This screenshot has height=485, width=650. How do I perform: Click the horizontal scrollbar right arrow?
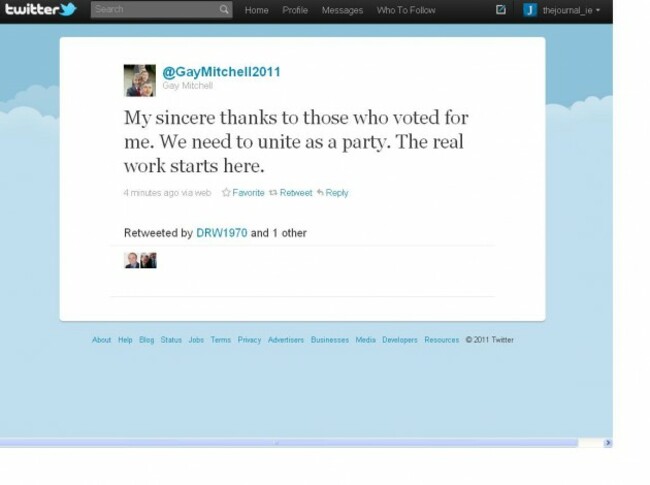[x=608, y=443]
